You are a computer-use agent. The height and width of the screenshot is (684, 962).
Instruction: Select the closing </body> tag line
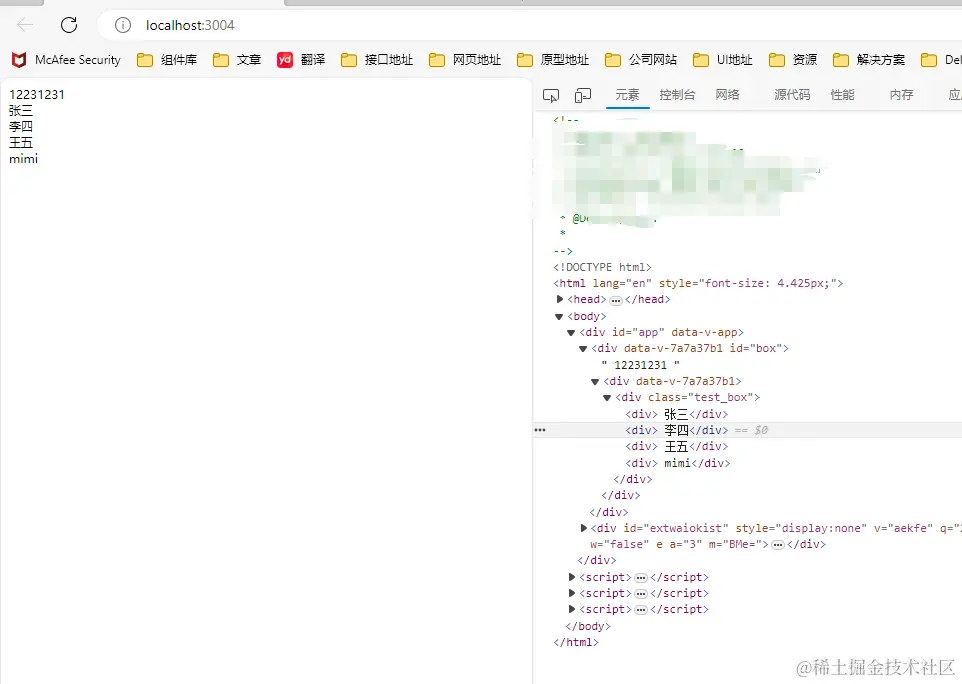pos(588,626)
